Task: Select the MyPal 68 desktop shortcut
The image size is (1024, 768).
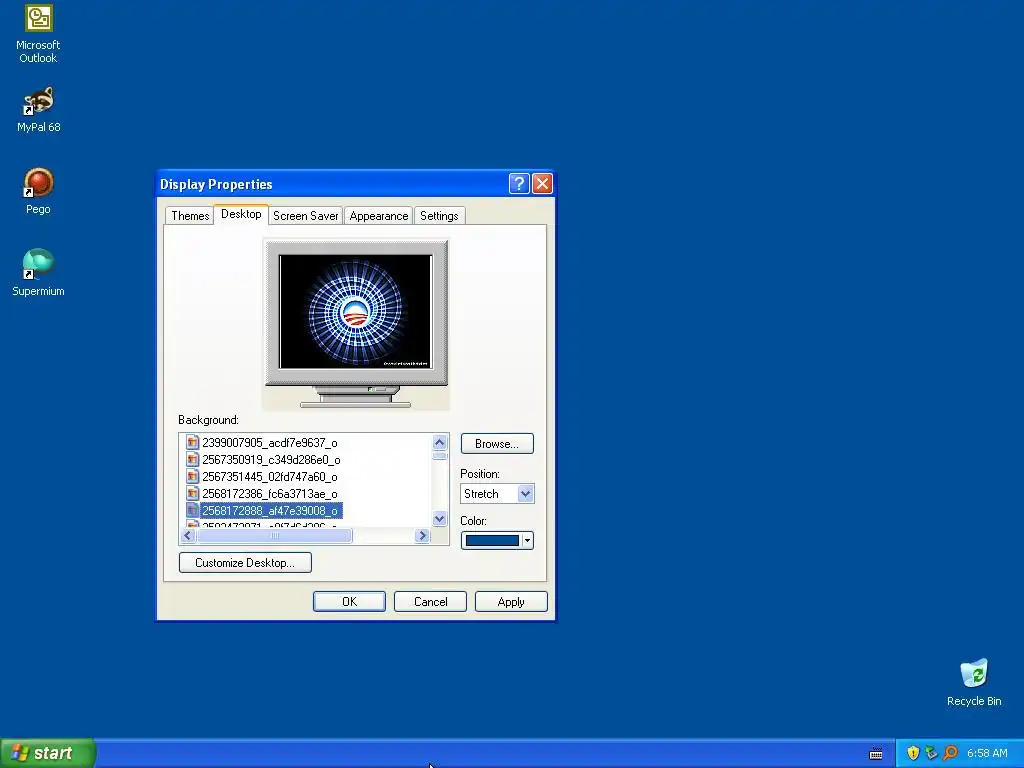Action: 39,110
